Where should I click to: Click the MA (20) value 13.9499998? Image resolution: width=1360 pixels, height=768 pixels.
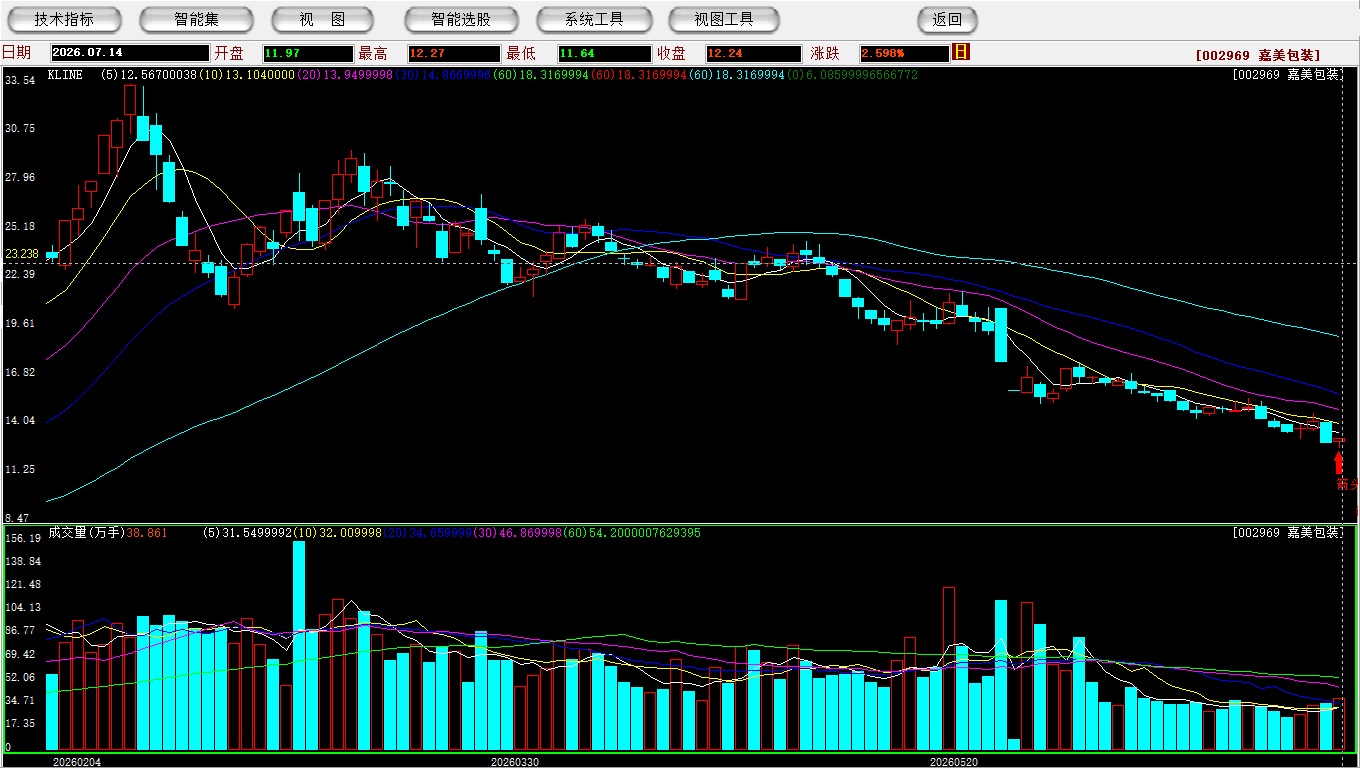pyautogui.click(x=358, y=75)
